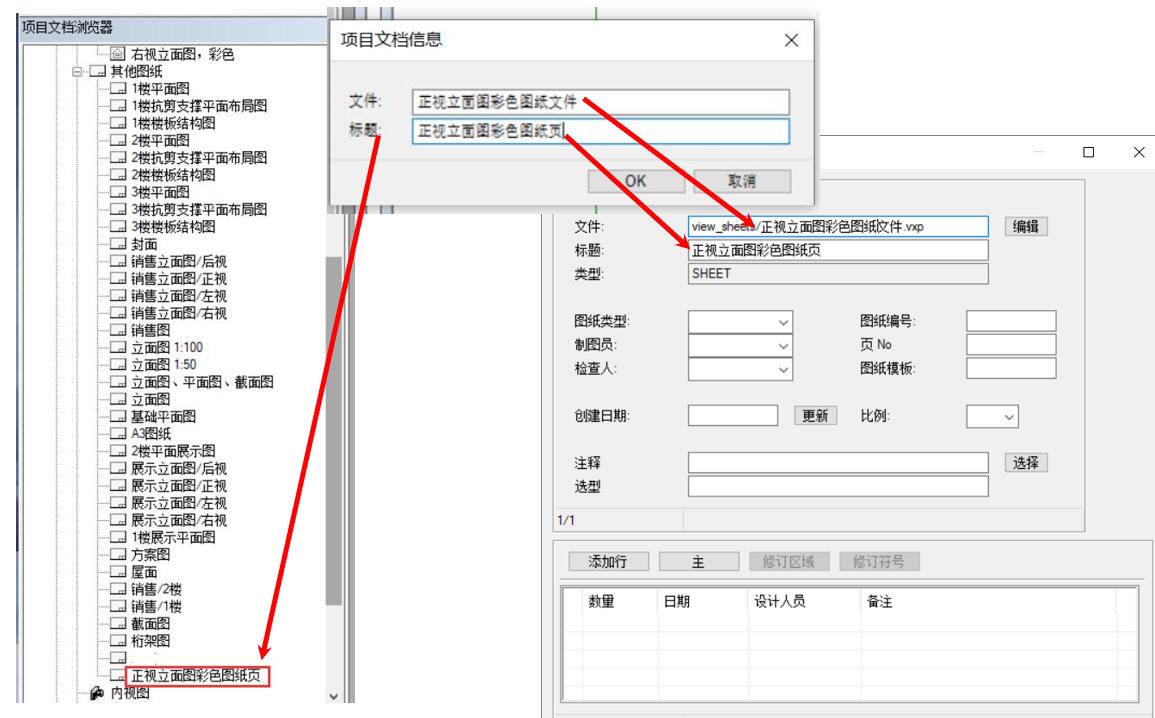Select 基础平面图 sheet

click(163, 417)
